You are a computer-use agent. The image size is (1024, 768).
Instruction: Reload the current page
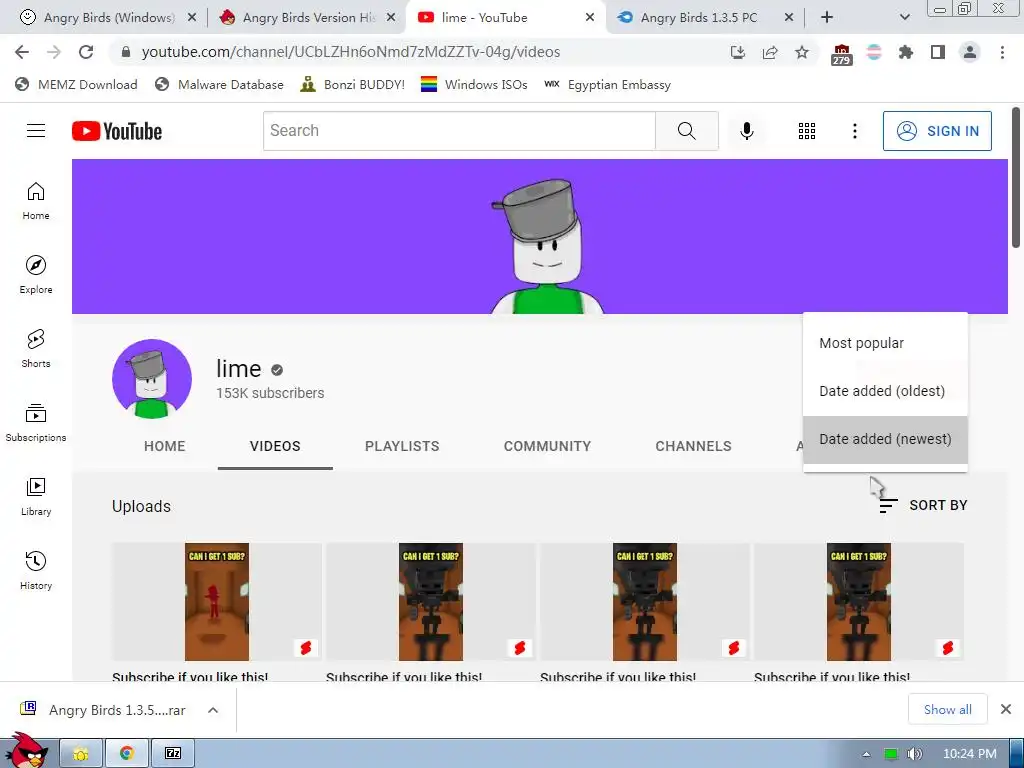tap(86, 52)
